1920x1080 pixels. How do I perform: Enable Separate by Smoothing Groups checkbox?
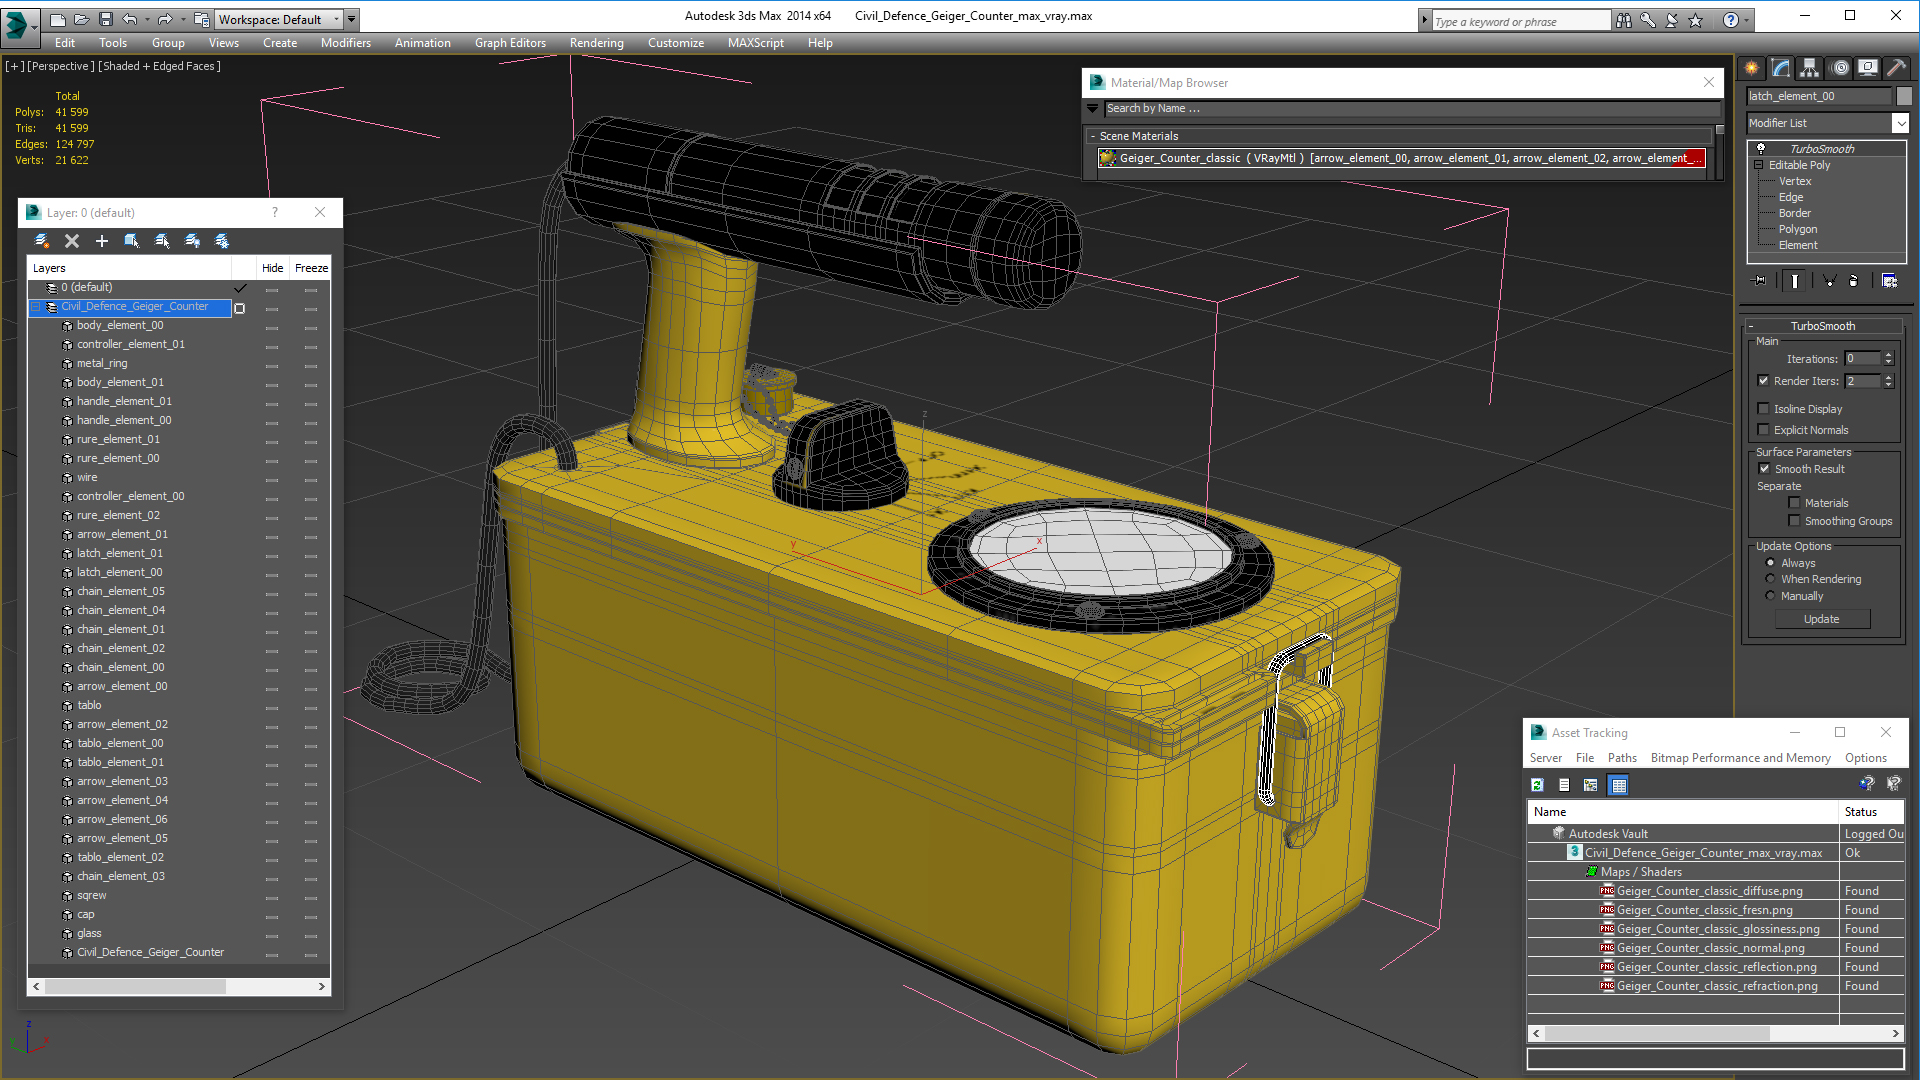[x=1794, y=521]
